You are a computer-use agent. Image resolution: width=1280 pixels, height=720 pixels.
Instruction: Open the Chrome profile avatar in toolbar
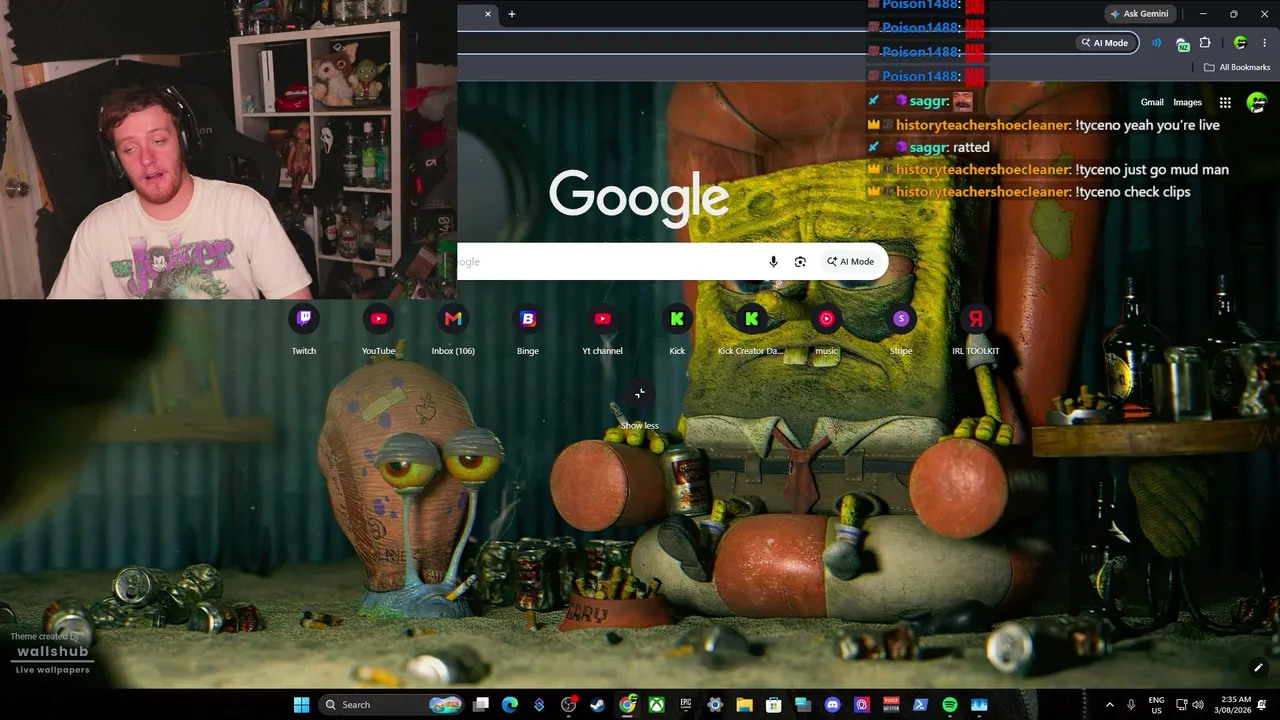1240,43
